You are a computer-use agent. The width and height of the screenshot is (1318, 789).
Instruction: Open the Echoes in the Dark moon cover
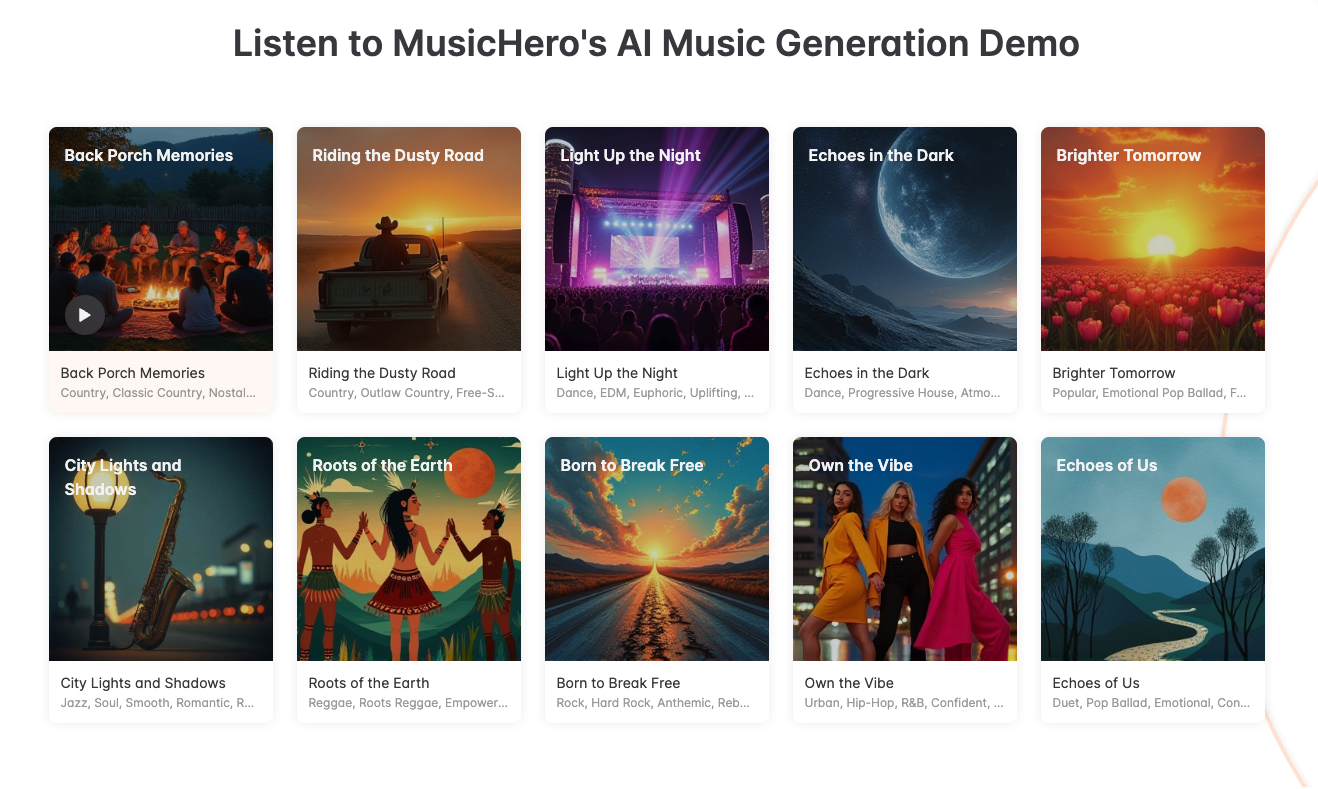coord(905,239)
